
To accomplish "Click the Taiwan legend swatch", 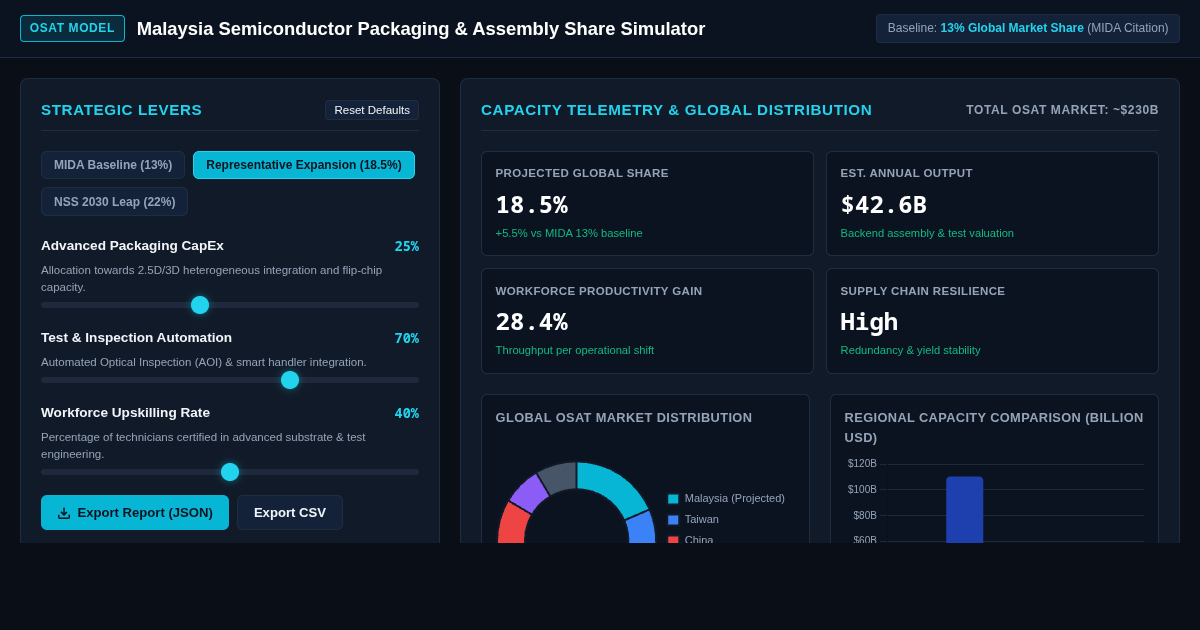I will coord(673,520).
